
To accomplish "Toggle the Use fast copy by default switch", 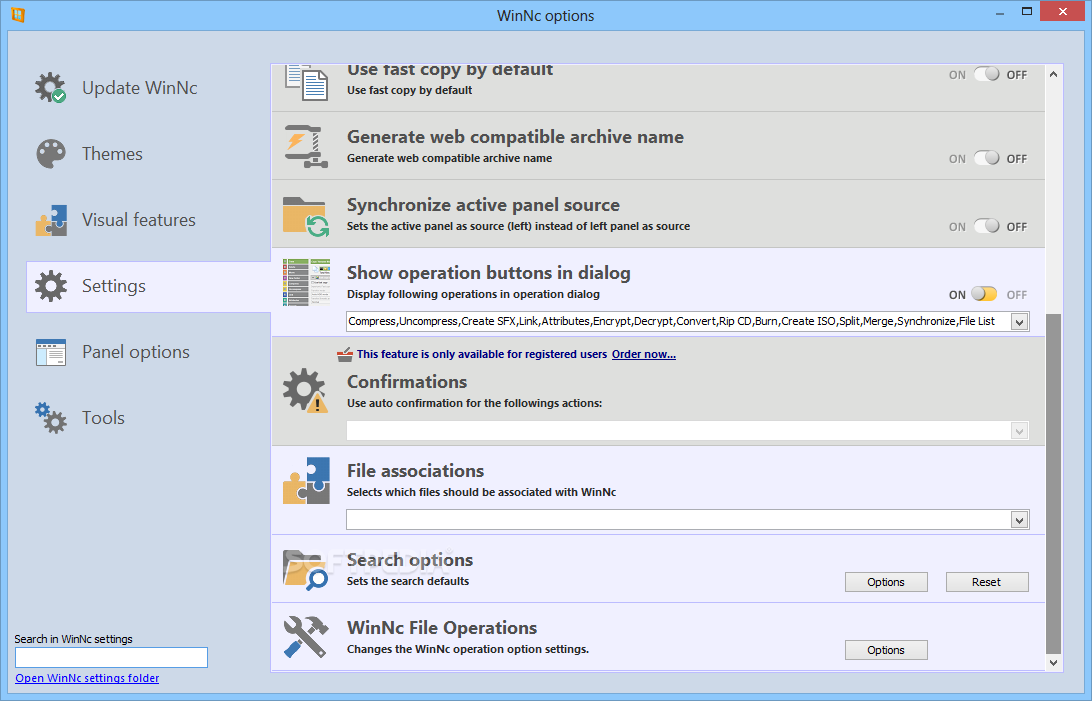I will (x=987, y=74).
